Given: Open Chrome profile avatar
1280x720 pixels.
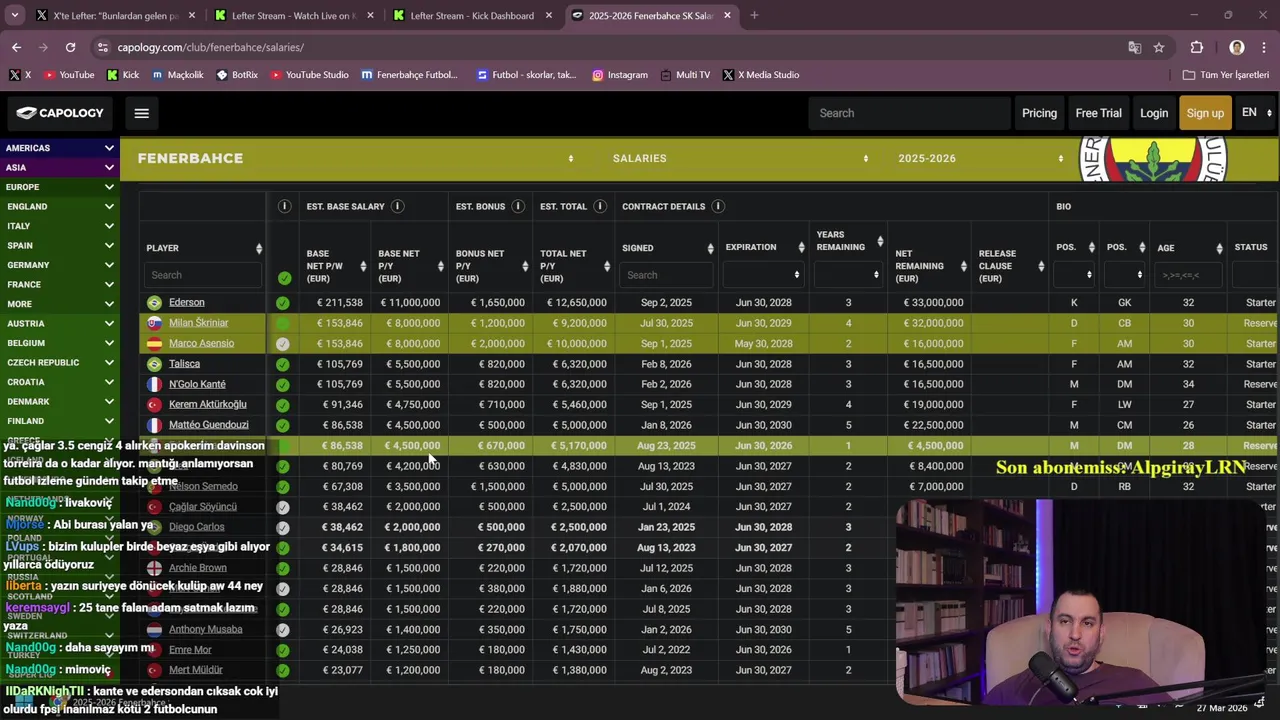Looking at the screenshot, I should pyautogui.click(x=1237, y=47).
